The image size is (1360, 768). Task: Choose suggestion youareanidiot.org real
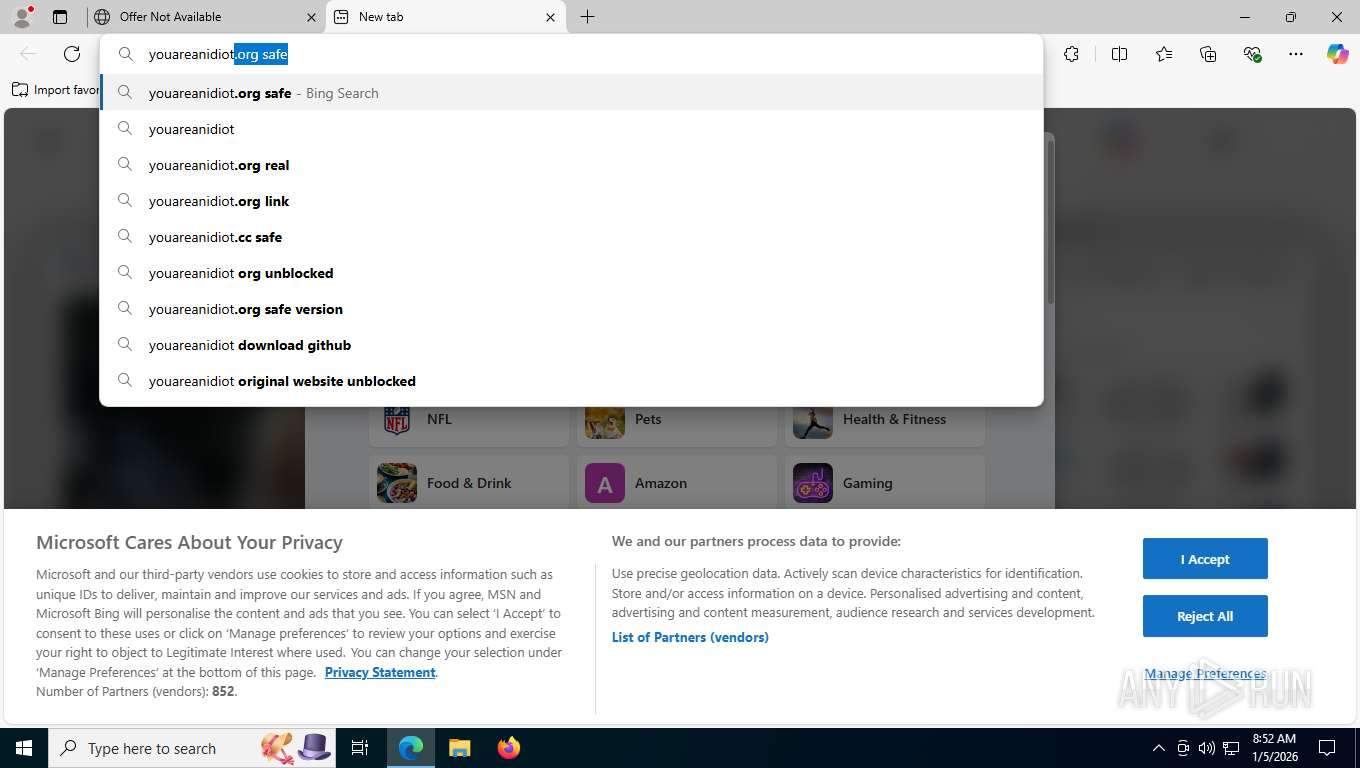pyautogui.click(x=571, y=165)
